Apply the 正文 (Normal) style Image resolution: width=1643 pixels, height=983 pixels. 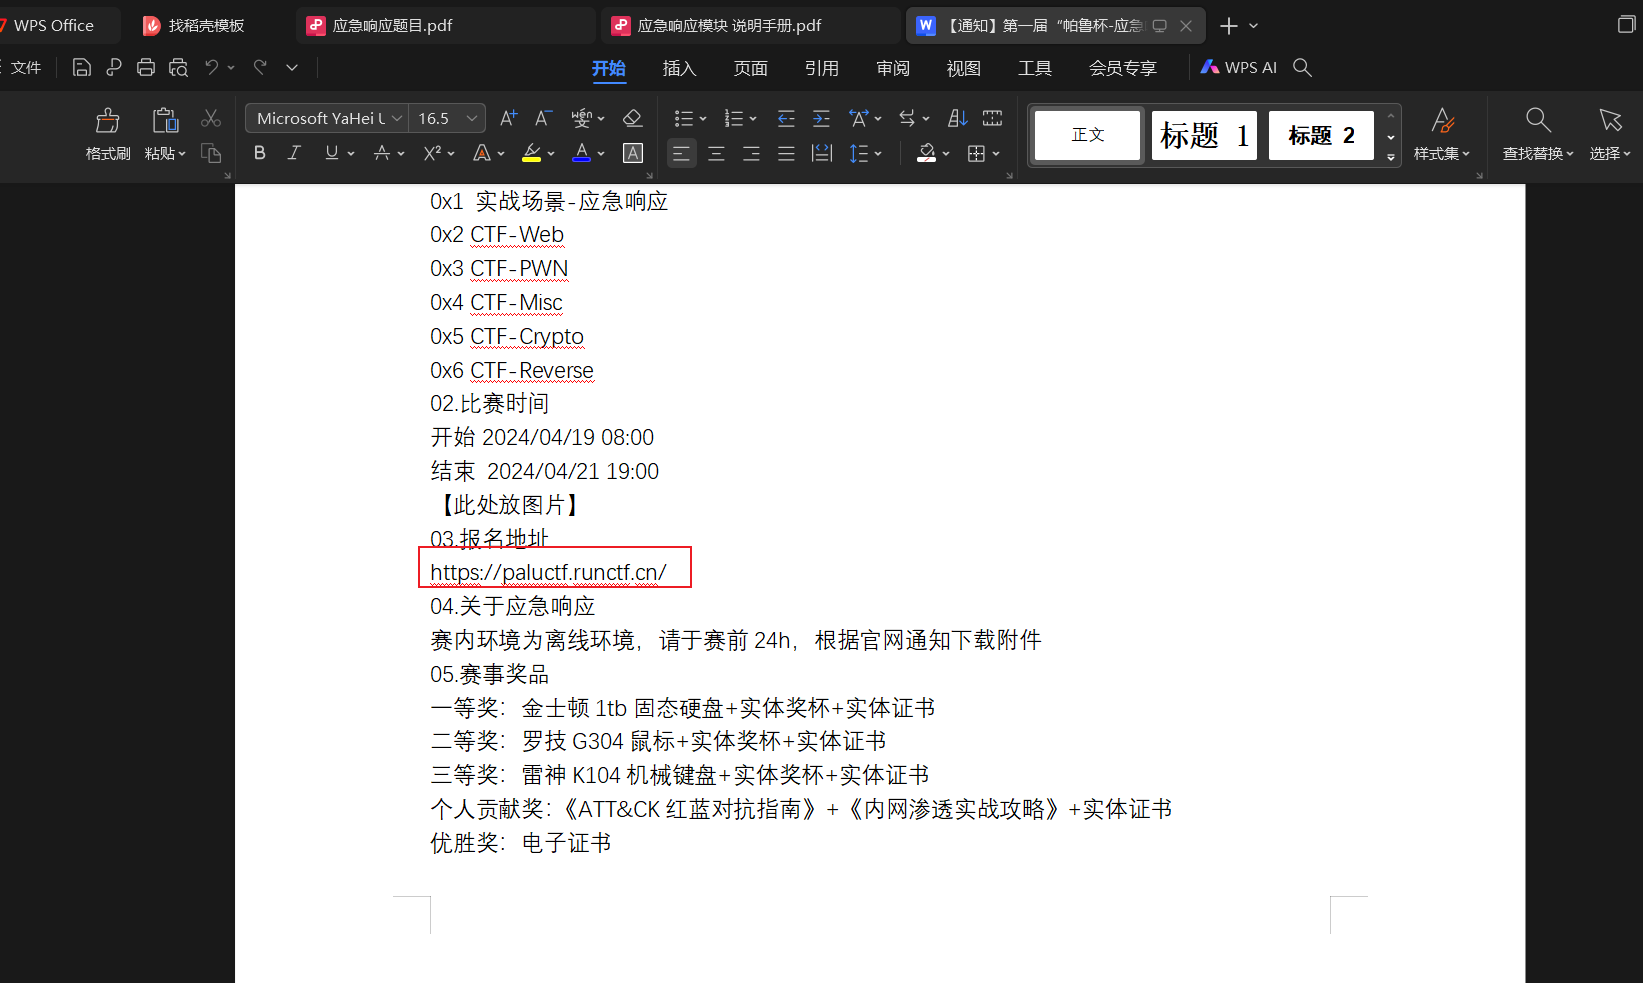coord(1087,135)
